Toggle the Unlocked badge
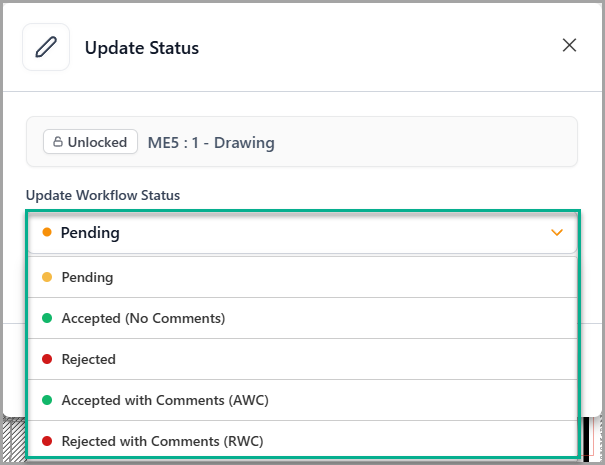This screenshot has height=465, width=605. [90, 142]
